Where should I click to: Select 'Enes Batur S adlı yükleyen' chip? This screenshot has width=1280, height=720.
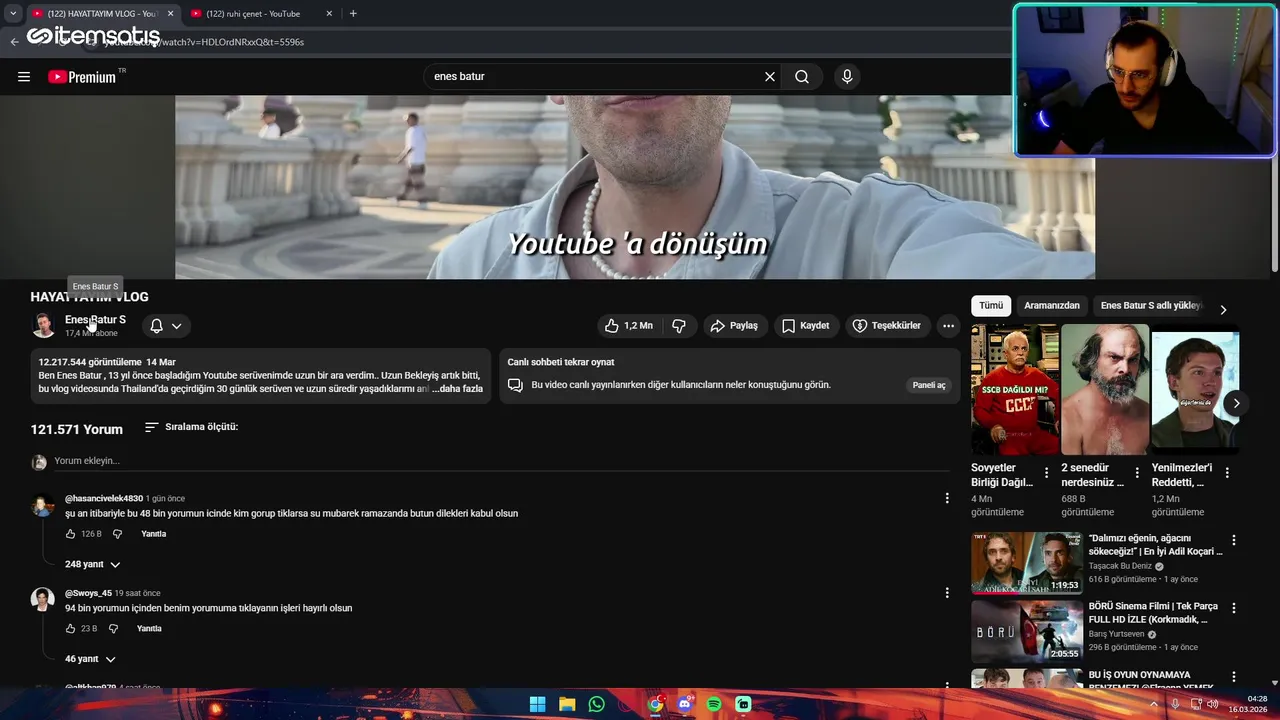(x=1150, y=306)
